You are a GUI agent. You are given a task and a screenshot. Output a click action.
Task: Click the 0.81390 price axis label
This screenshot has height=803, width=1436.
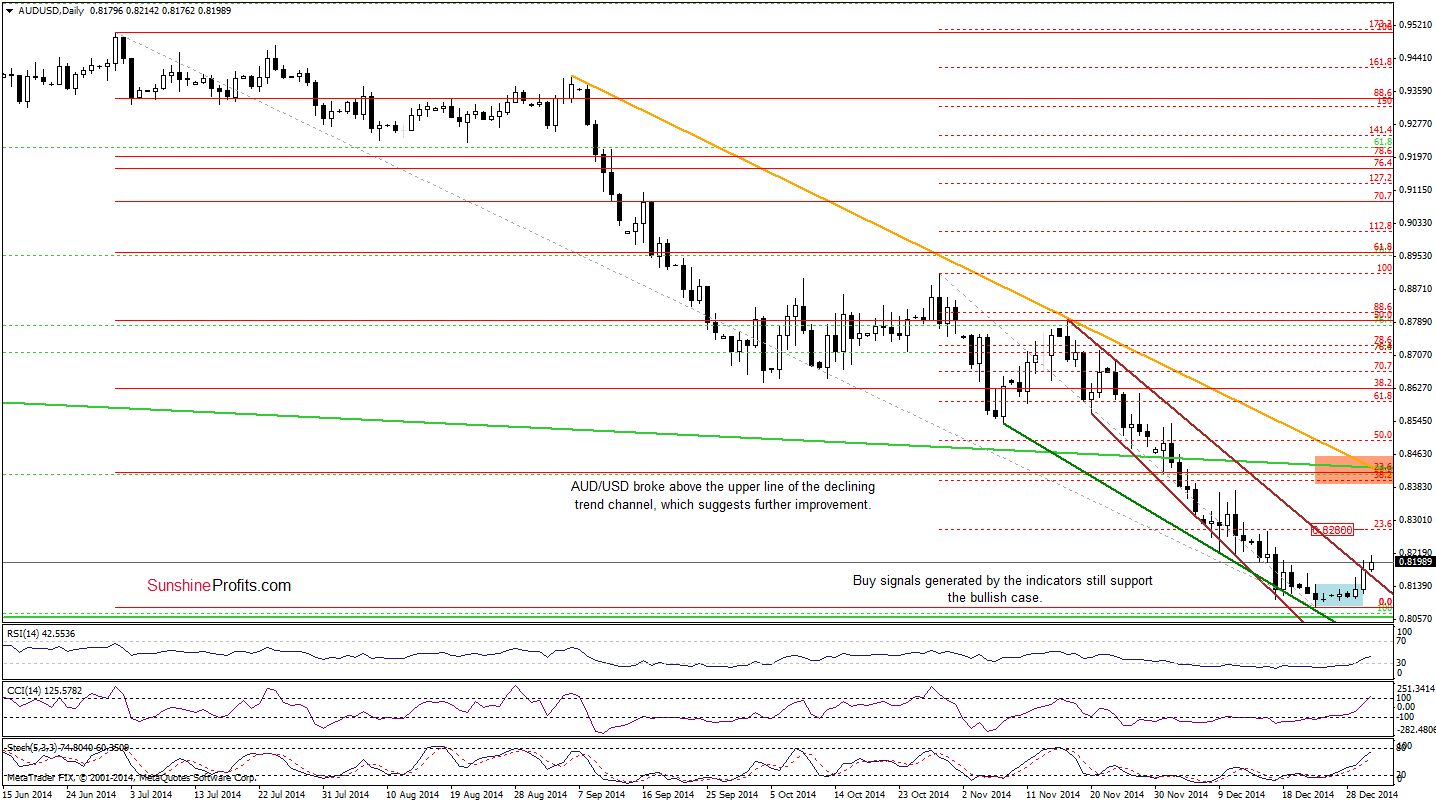pyautogui.click(x=1416, y=585)
